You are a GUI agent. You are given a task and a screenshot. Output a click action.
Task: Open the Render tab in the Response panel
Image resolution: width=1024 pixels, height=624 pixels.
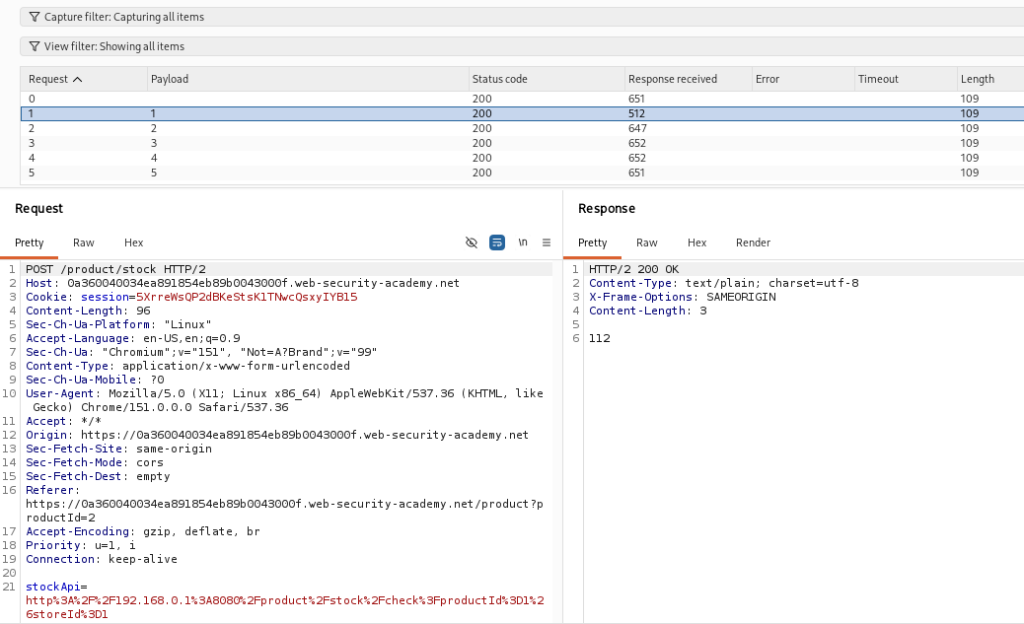[x=753, y=243]
